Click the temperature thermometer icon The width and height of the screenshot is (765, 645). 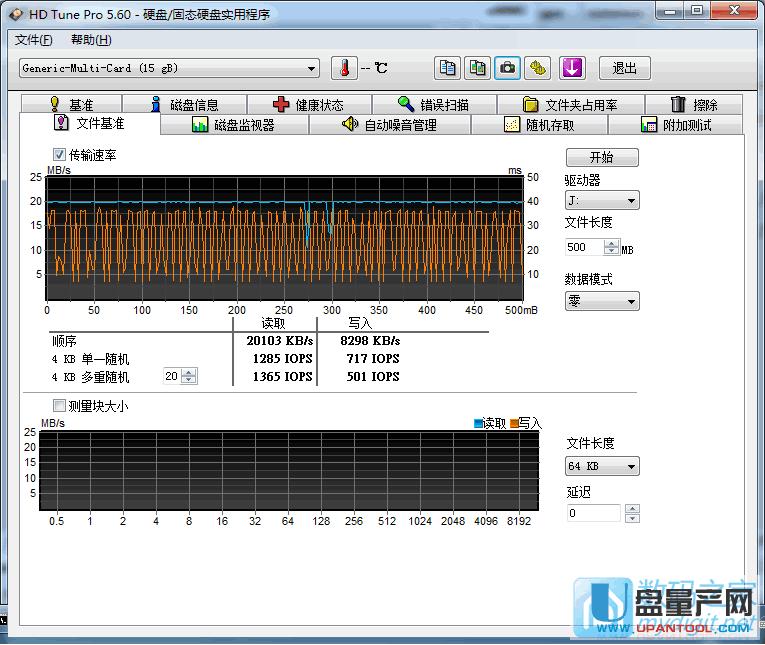344,68
